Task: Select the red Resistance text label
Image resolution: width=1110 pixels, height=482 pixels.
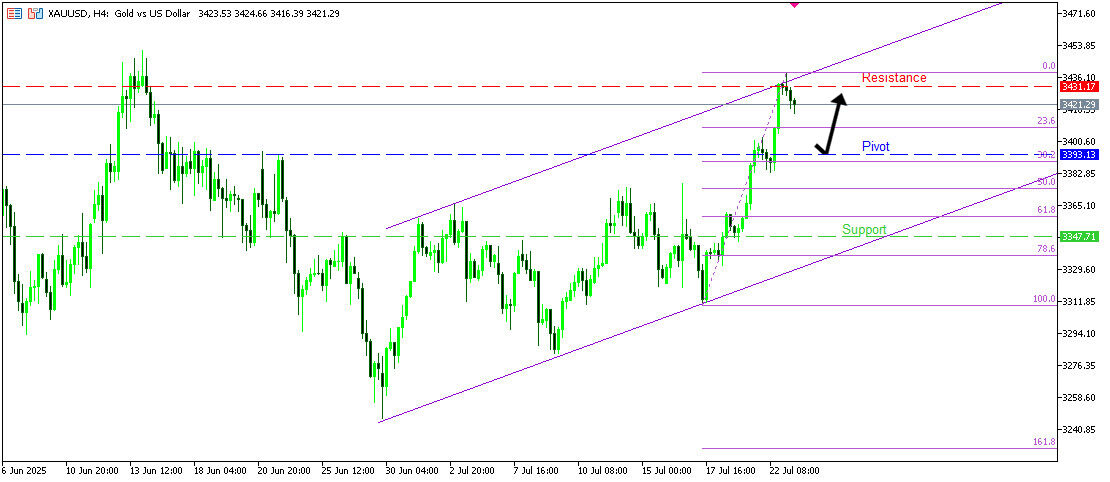Action: pos(893,78)
